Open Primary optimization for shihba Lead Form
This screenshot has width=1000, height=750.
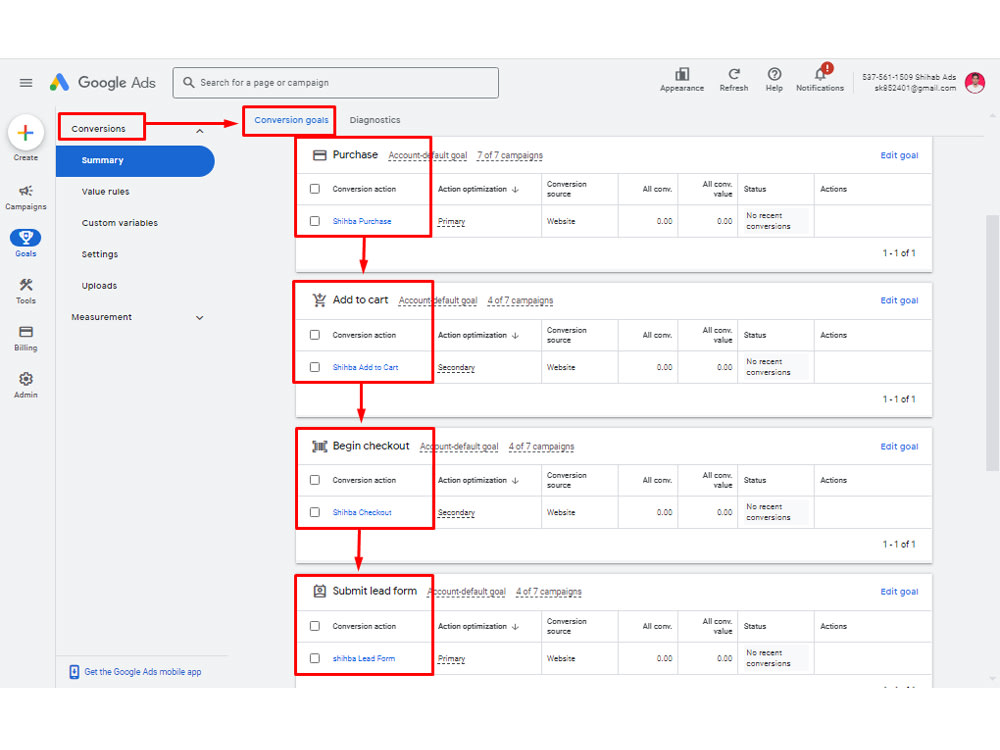(x=452, y=659)
